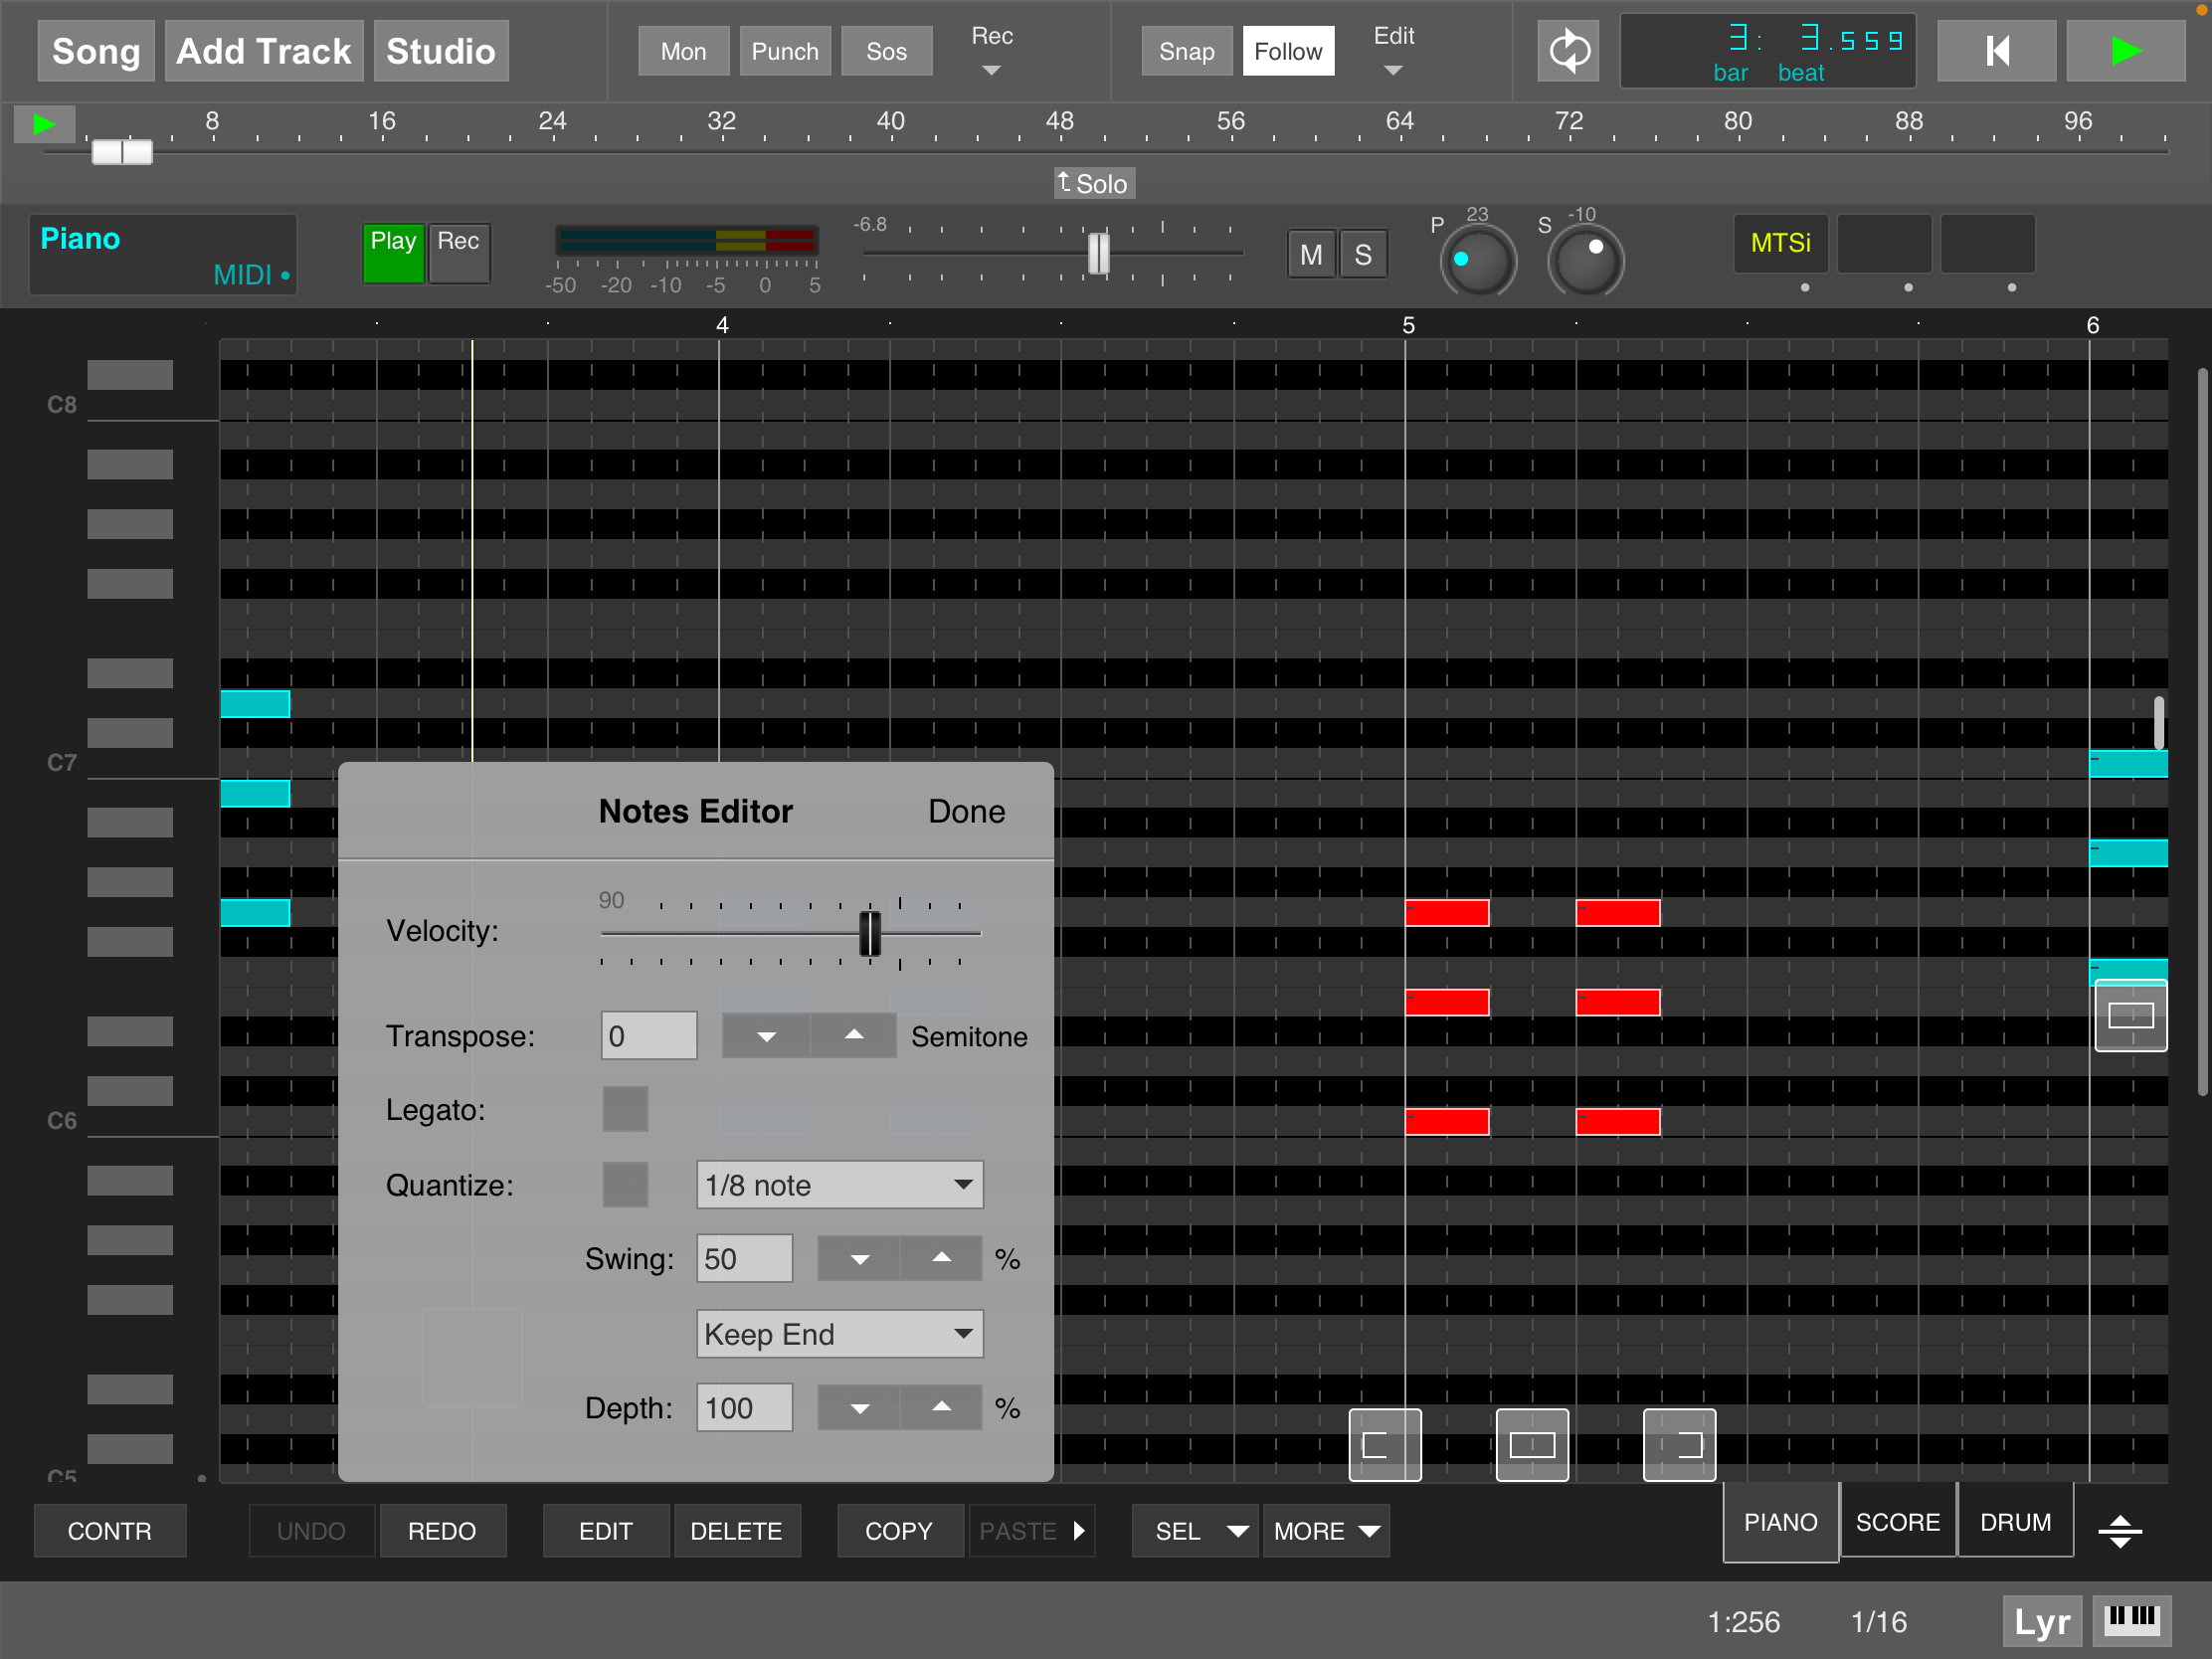This screenshot has height=1659, width=2212.
Task: Solo the Piano track with S
Action: [x=1363, y=254]
